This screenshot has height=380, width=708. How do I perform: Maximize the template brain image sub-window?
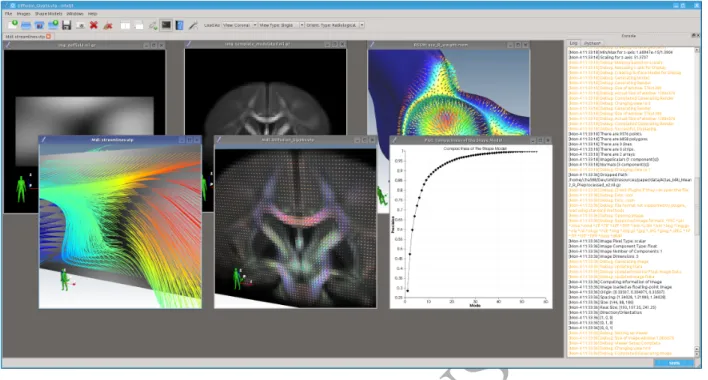coord(335,44)
